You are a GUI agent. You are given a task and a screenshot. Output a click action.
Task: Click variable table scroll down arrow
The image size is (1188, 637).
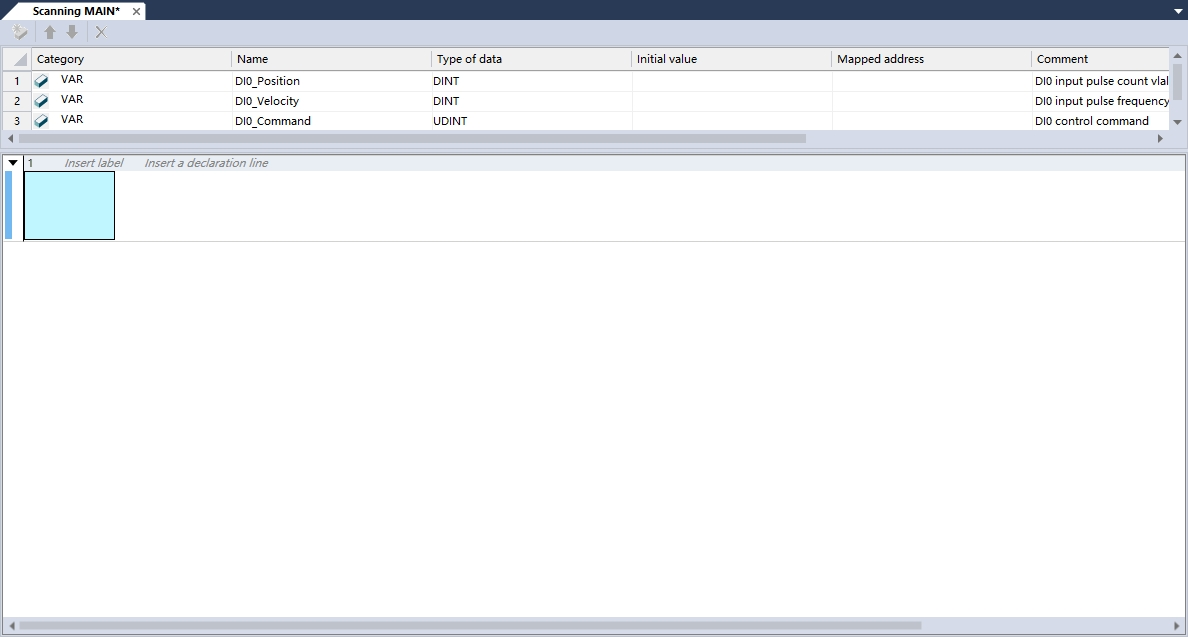1177,122
